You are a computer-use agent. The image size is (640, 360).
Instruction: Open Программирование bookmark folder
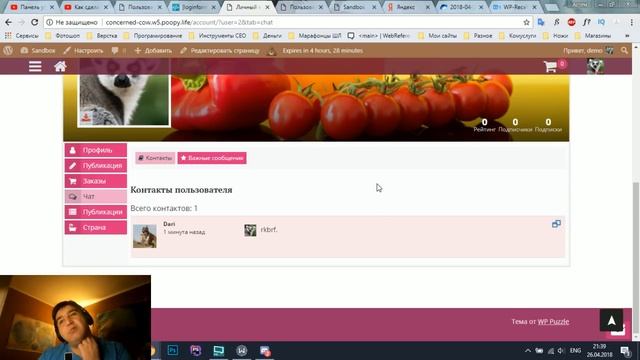point(153,36)
